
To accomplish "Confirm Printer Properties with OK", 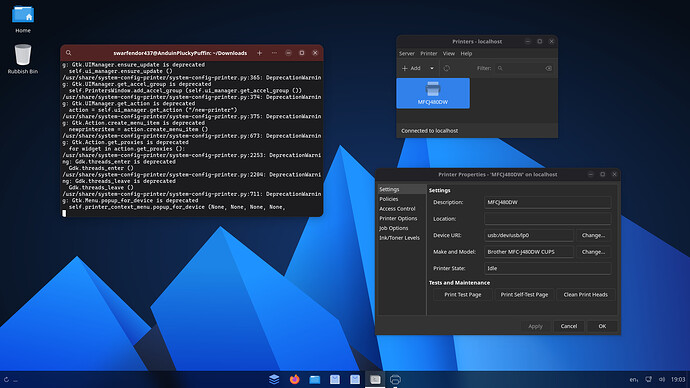I will coord(602,326).
